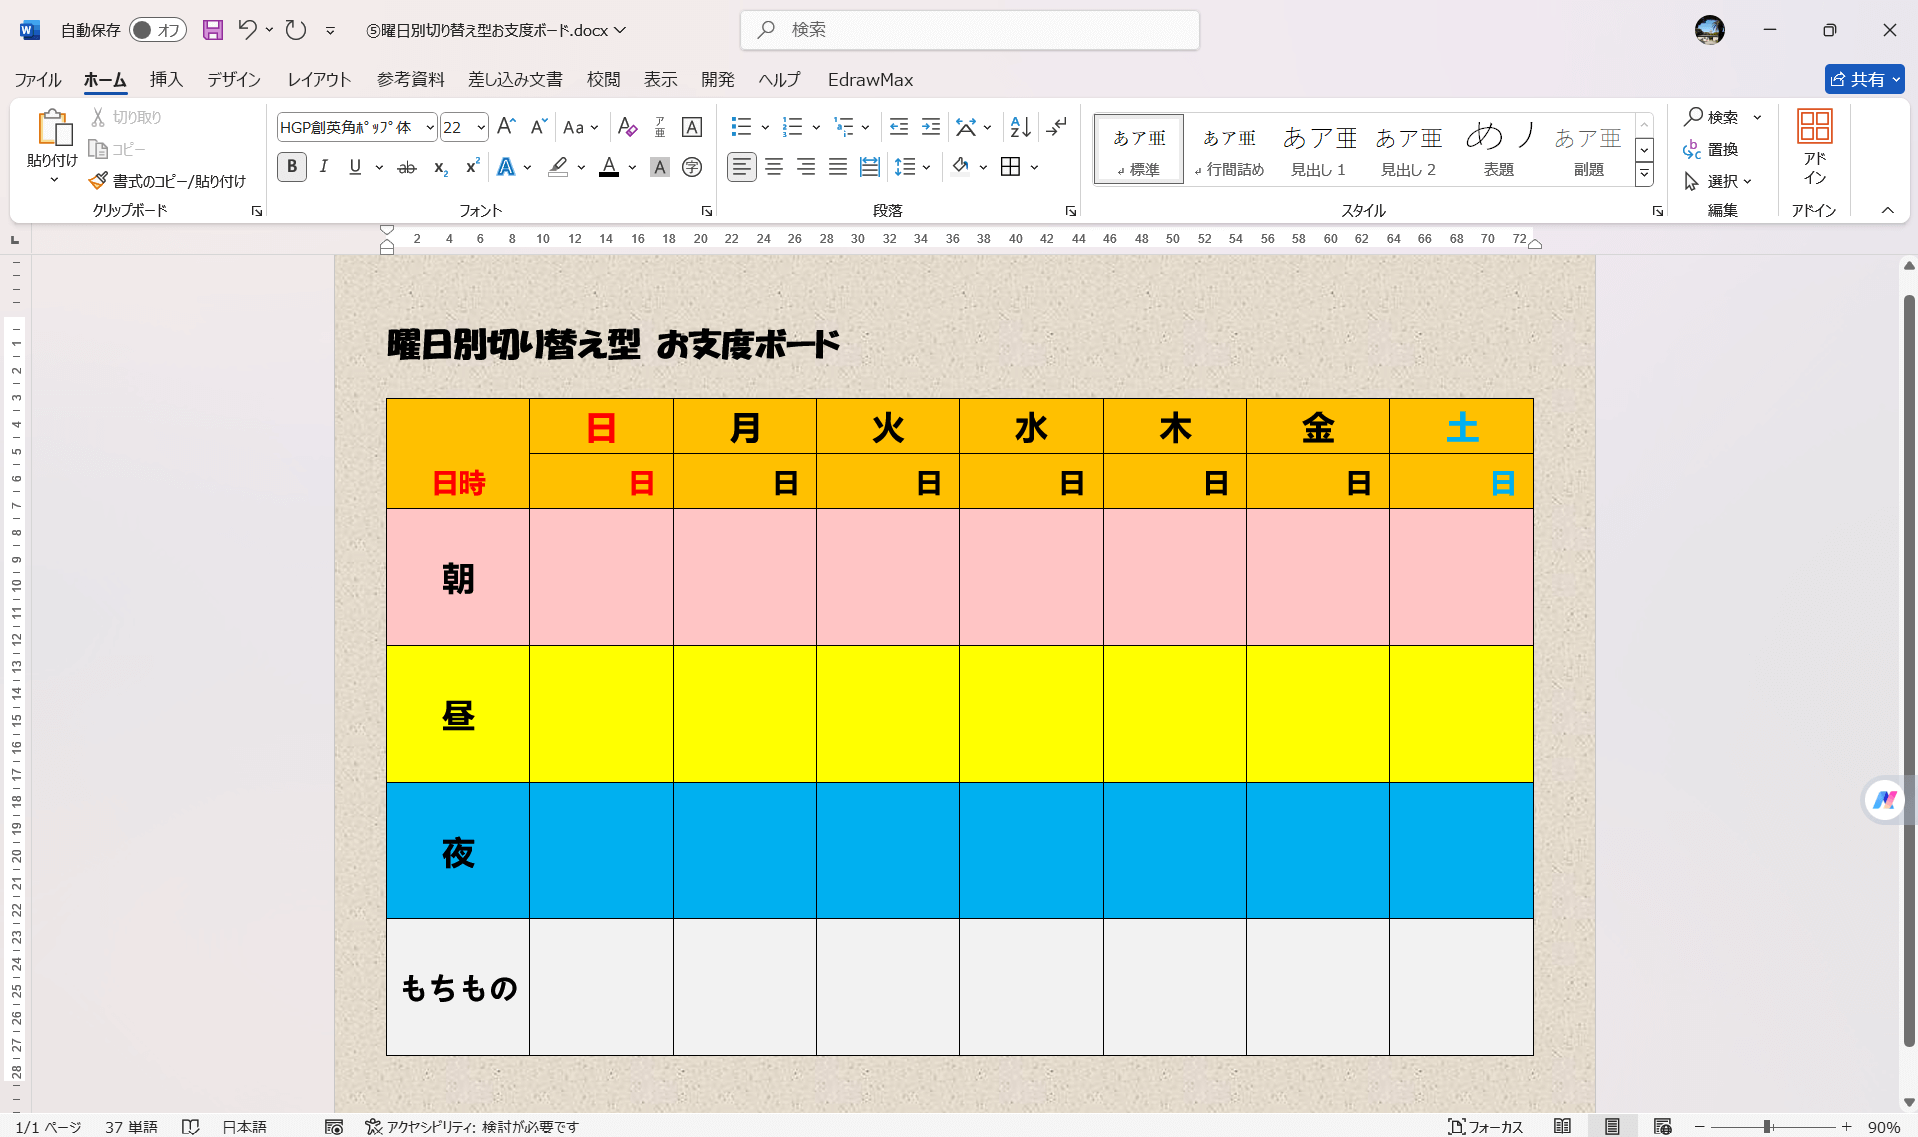Open the EdrawMax ribbon tab

pyautogui.click(x=869, y=79)
